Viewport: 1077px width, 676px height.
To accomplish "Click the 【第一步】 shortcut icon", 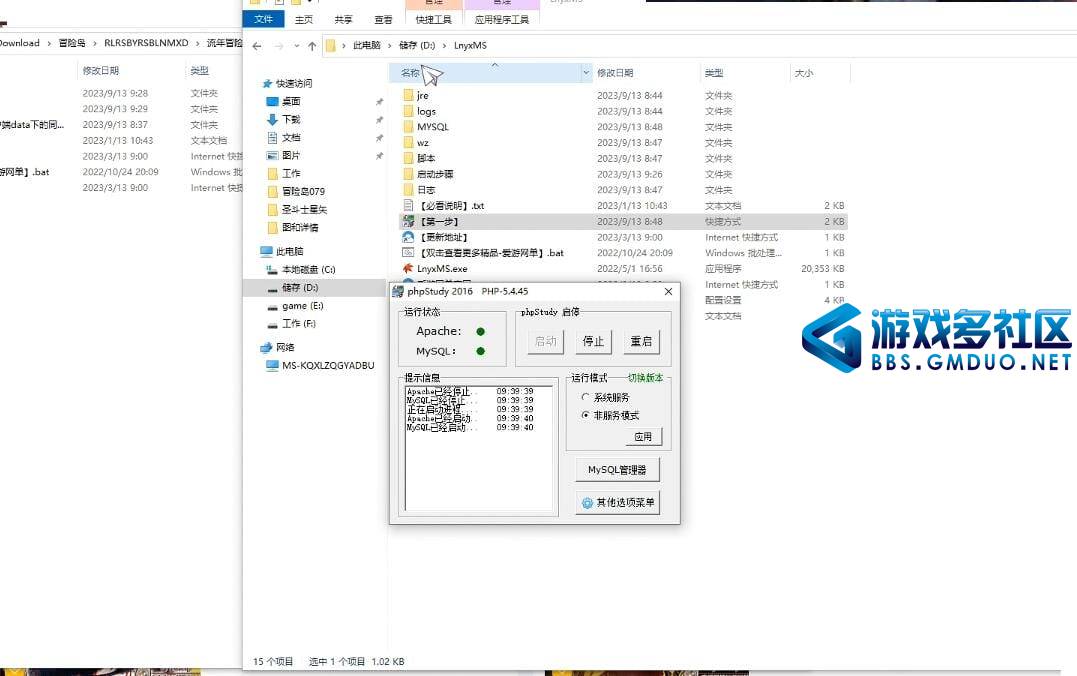I will (x=408, y=221).
